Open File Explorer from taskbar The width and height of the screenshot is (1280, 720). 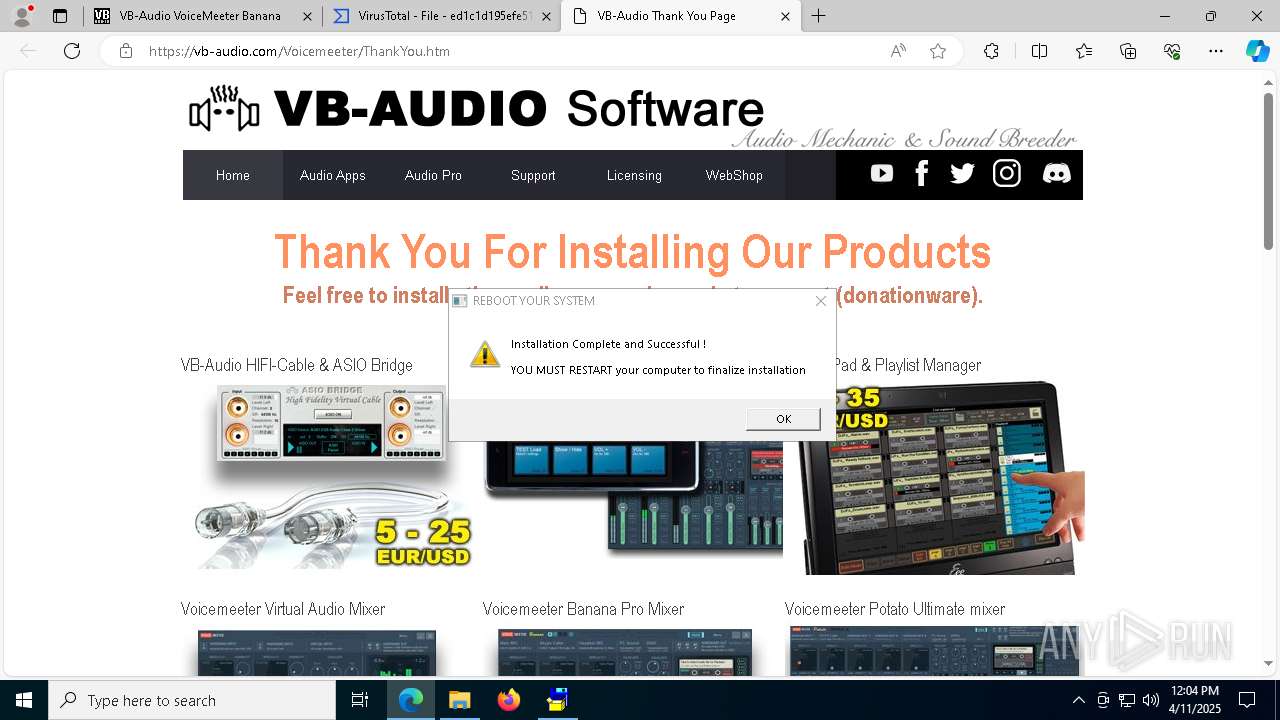[459, 700]
